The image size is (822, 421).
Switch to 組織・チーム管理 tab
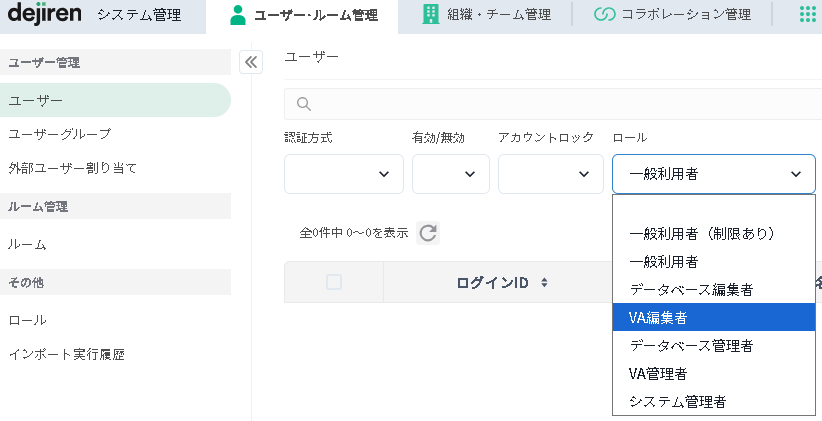tap(485, 14)
